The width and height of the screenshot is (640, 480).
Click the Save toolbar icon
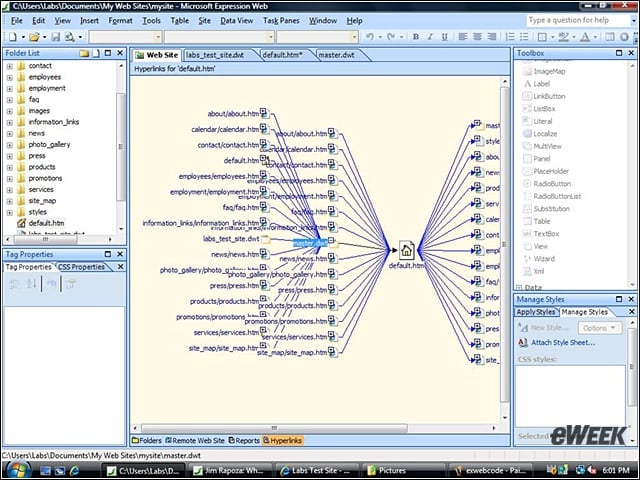(x=56, y=37)
